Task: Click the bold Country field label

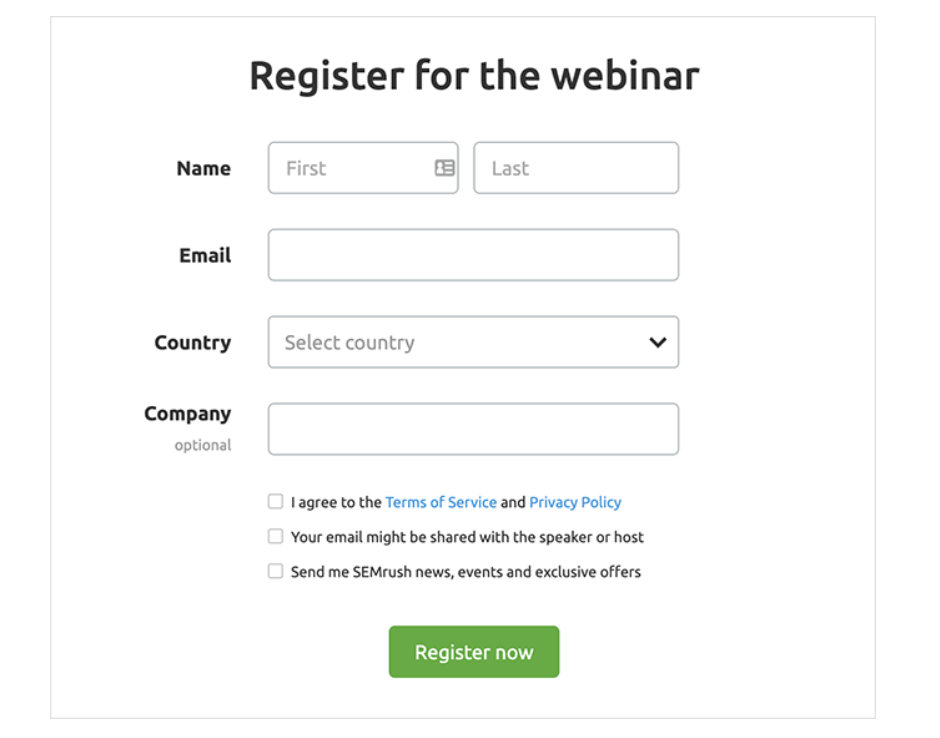Action: click(192, 342)
